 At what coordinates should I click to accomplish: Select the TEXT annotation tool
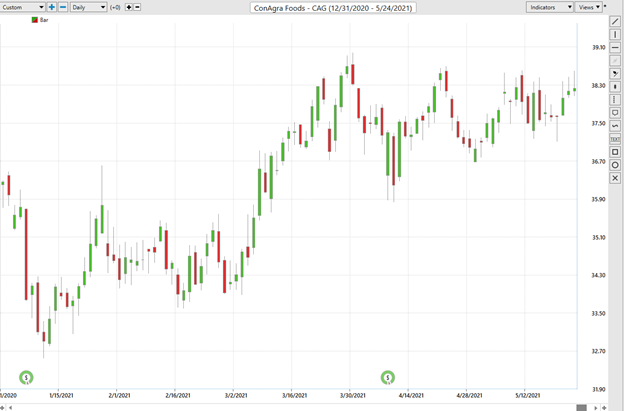point(615,139)
